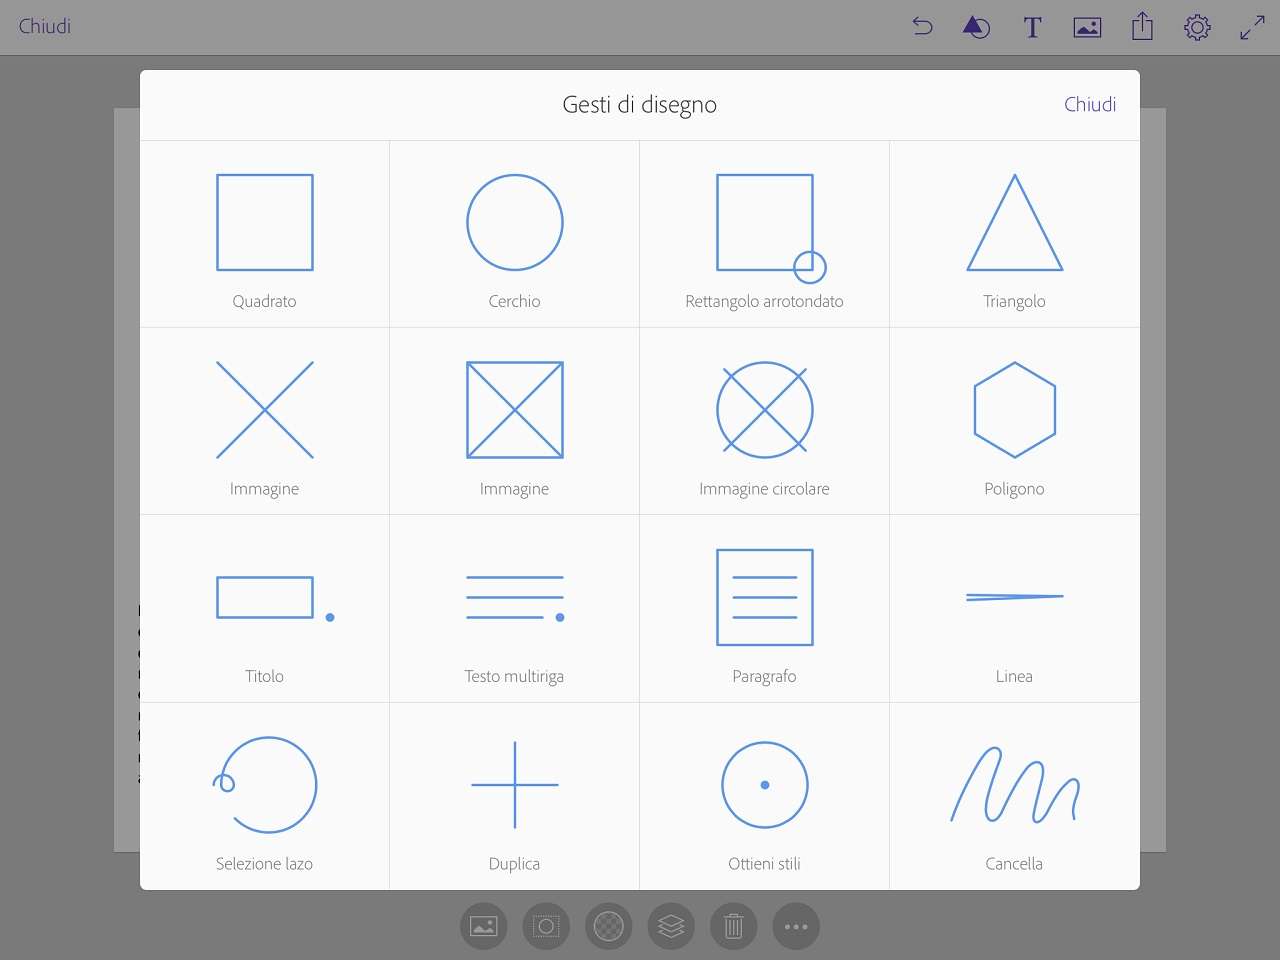Close the Gesti di disegno dialog via Chiudi

[x=1089, y=105]
